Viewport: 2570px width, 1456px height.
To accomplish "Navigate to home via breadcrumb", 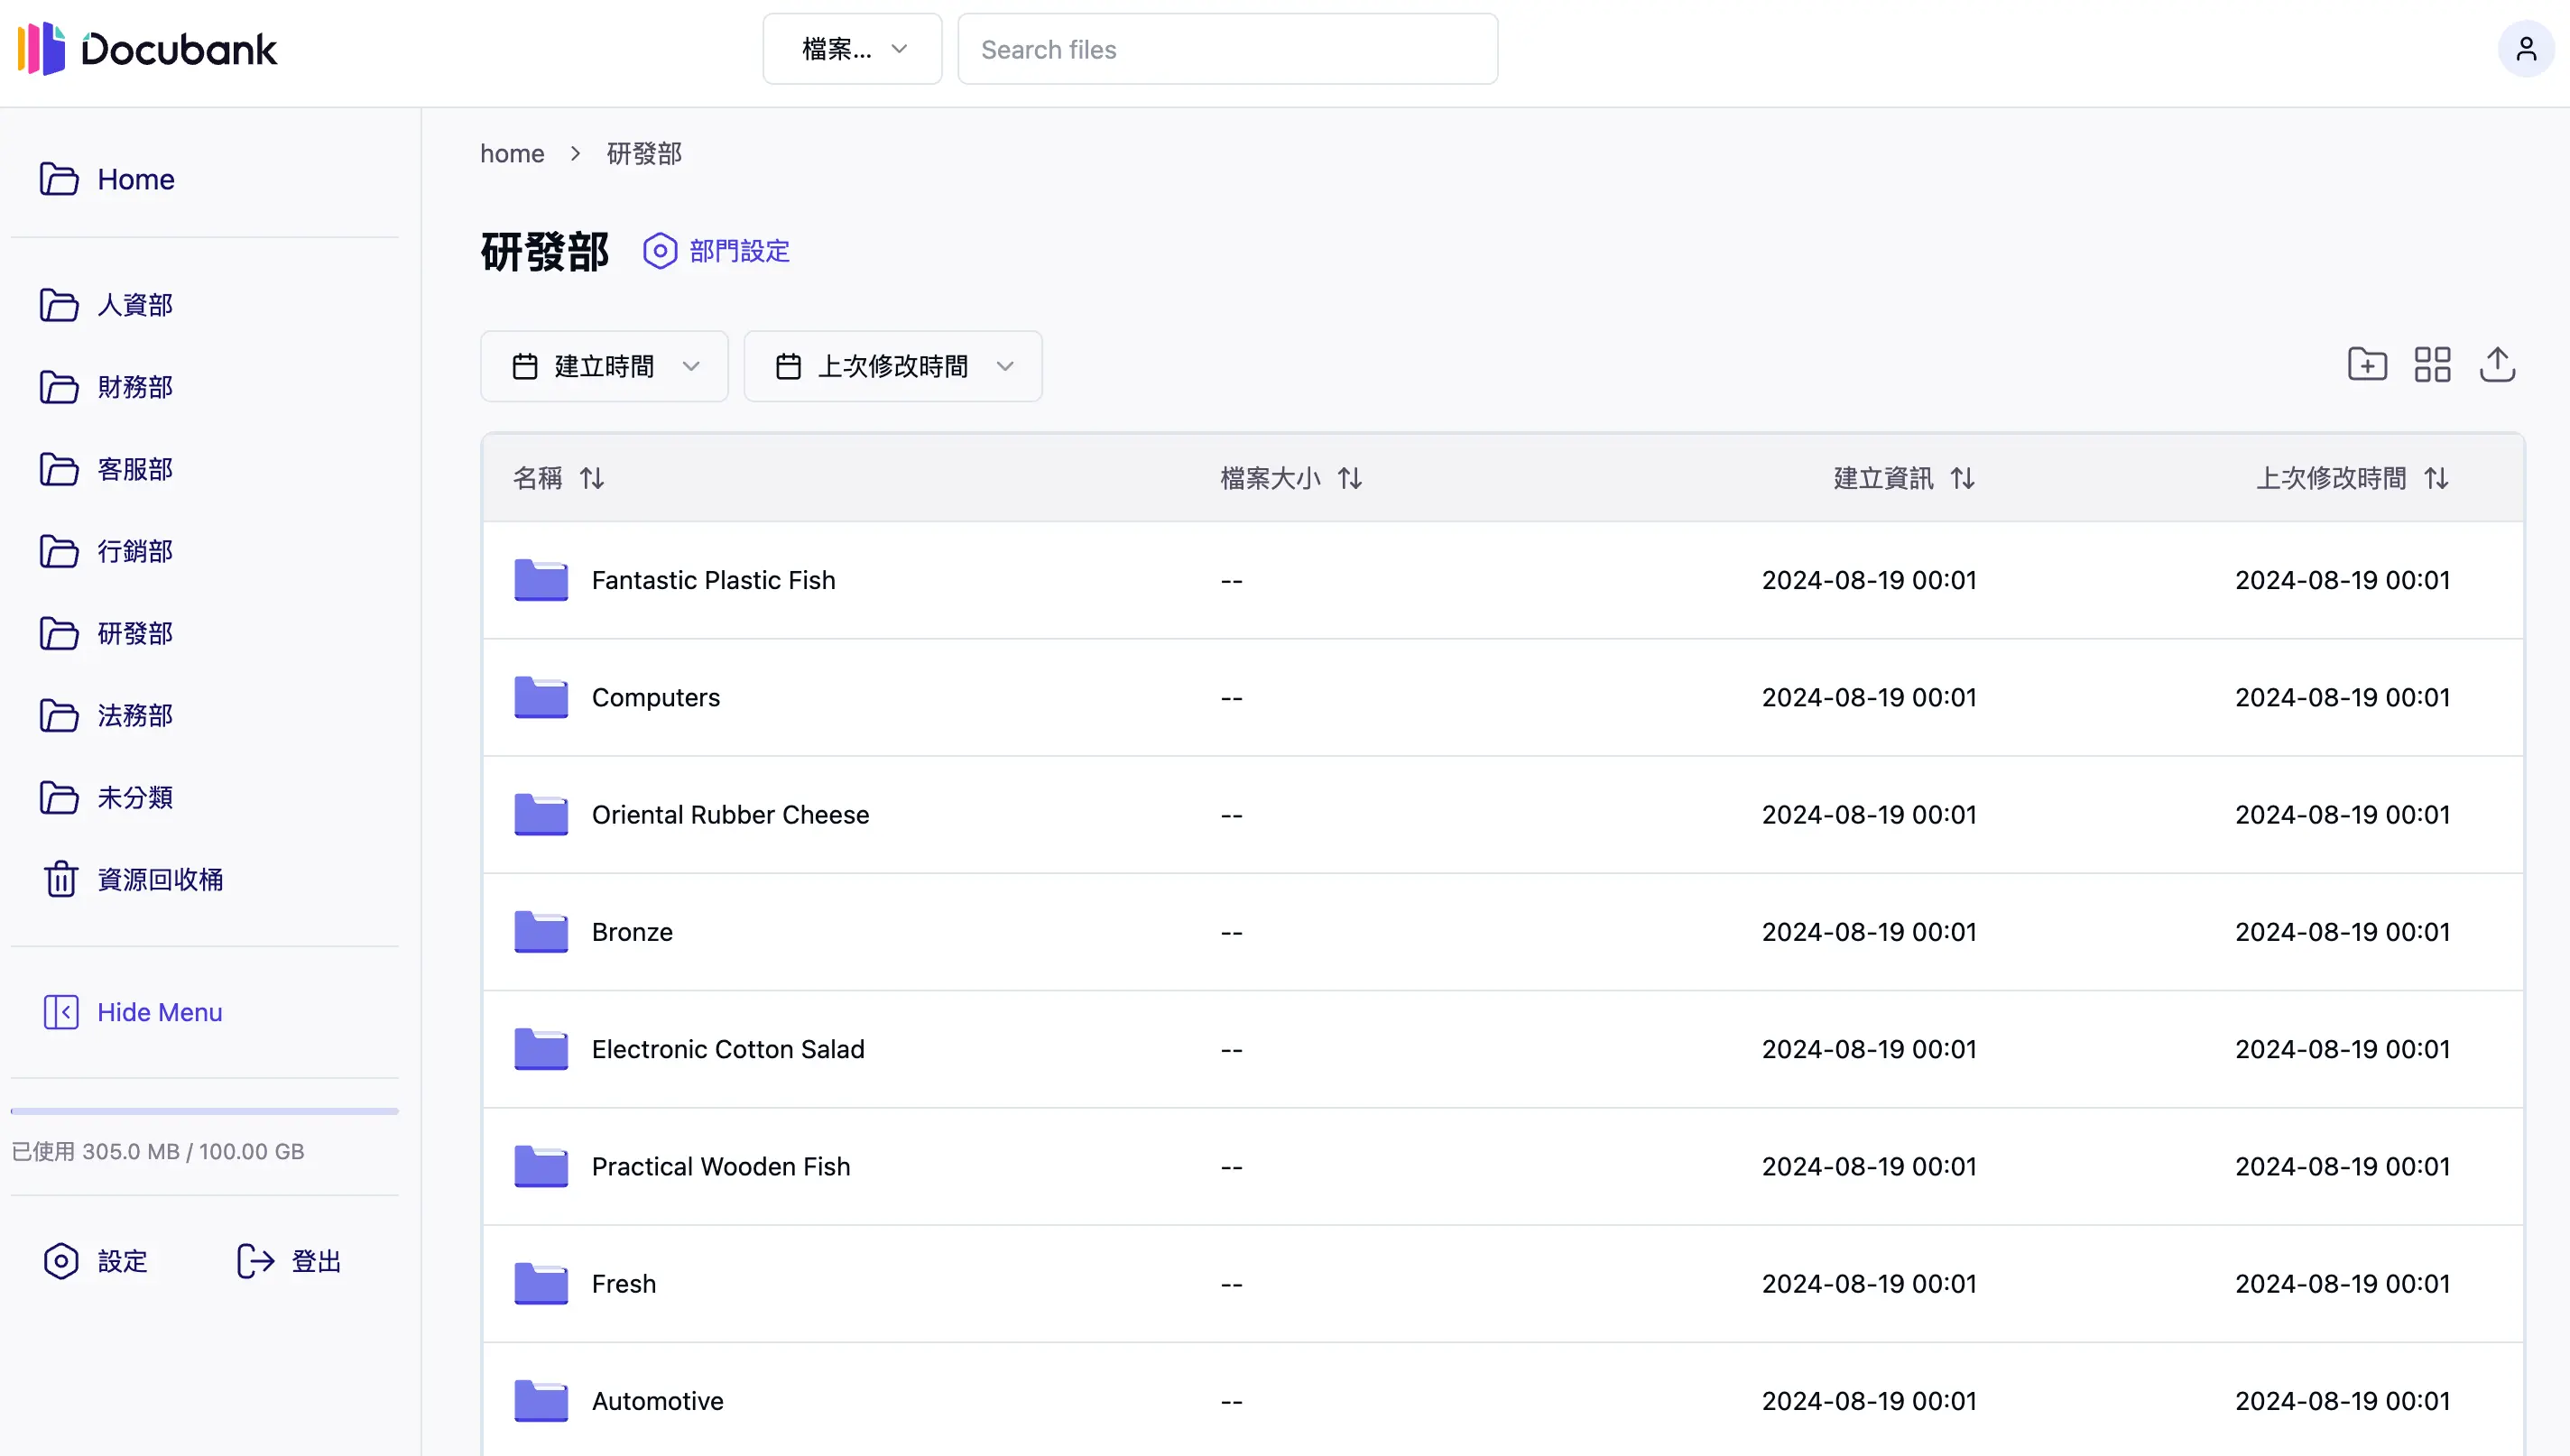I will 511,153.
